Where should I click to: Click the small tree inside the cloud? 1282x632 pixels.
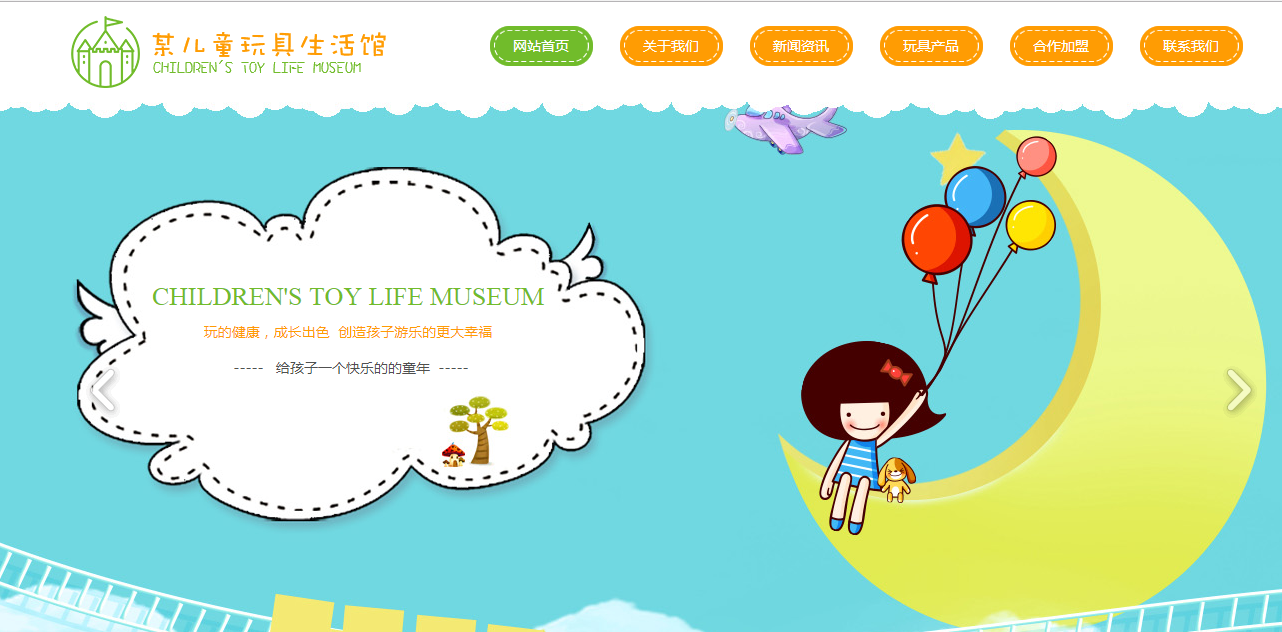(x=478, y=427)
